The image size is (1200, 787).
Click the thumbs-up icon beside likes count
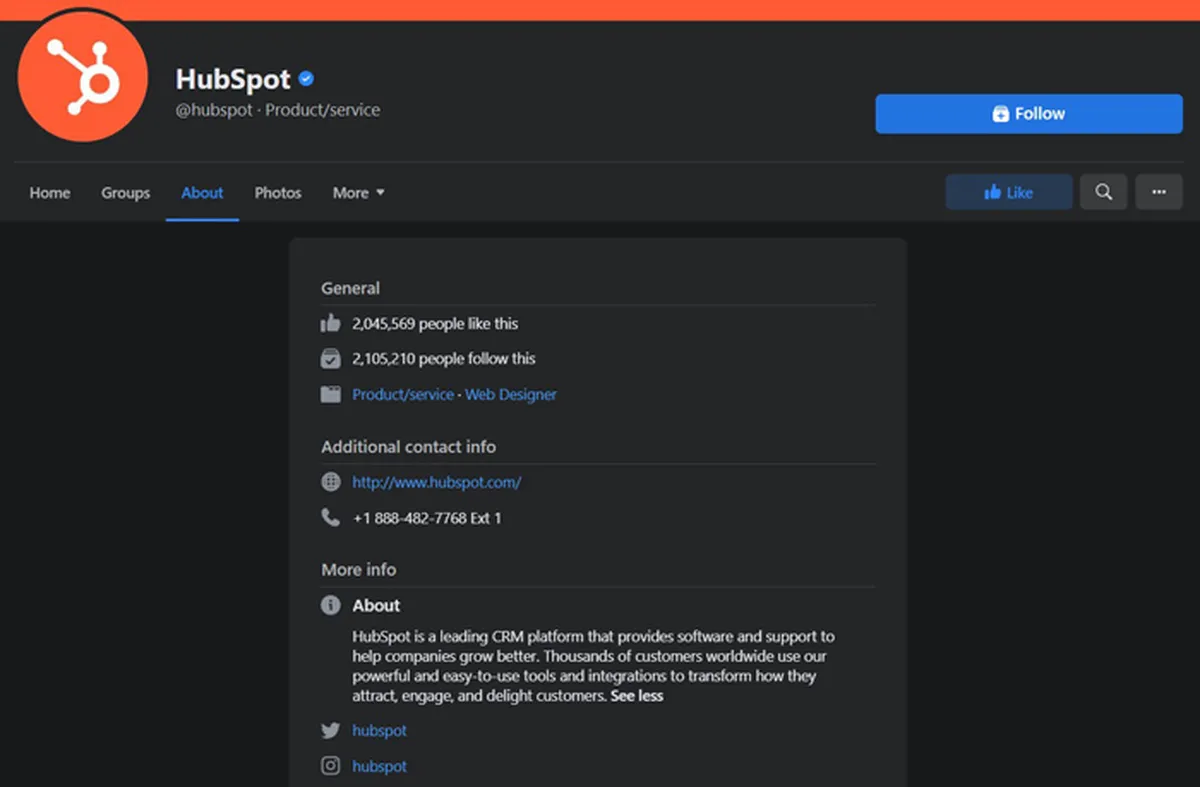(x=331, y=323)
